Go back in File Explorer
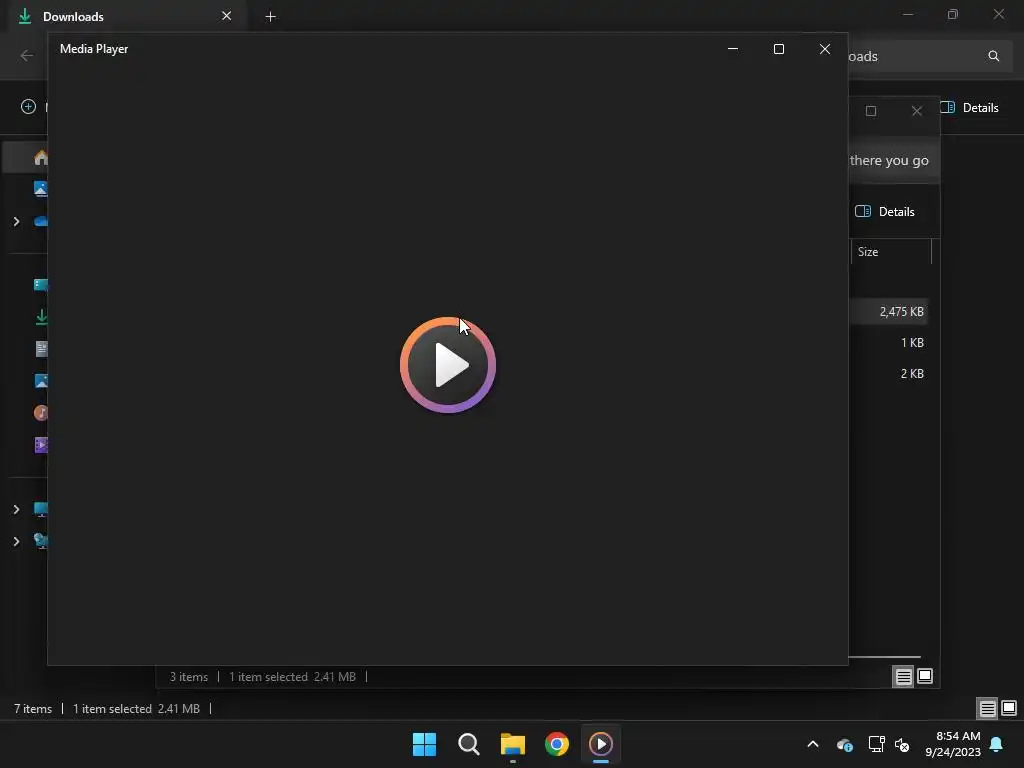This screenshot has width=1024, height=768. (x=27, y=56)
